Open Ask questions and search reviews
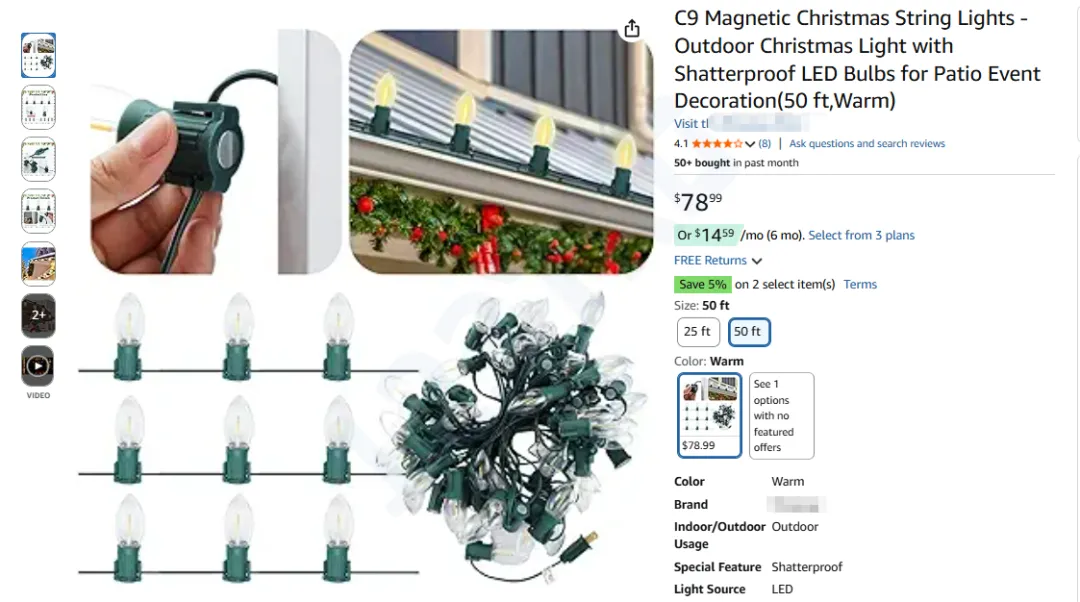 [866, 143]
